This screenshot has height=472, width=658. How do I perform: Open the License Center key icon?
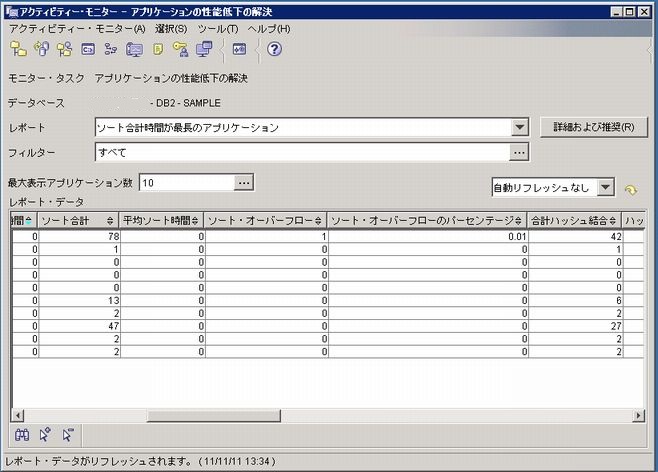[181, 49]
